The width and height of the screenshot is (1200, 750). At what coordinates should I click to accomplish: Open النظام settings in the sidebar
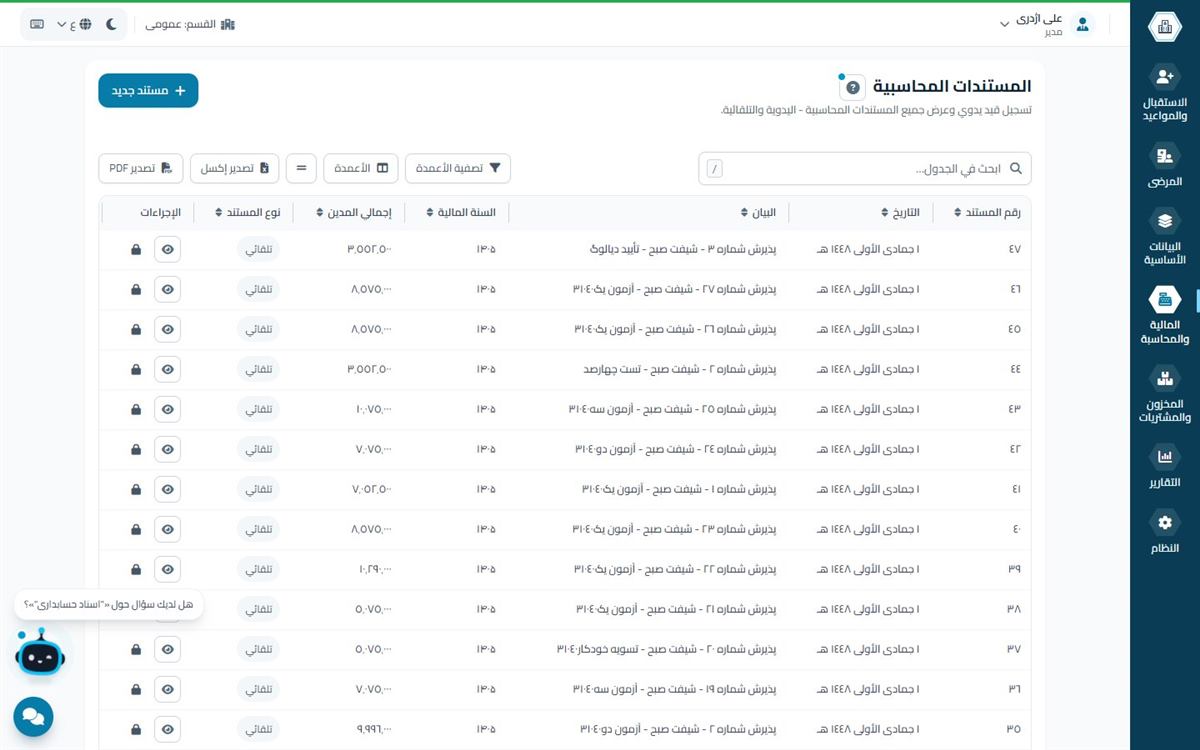1164,533
